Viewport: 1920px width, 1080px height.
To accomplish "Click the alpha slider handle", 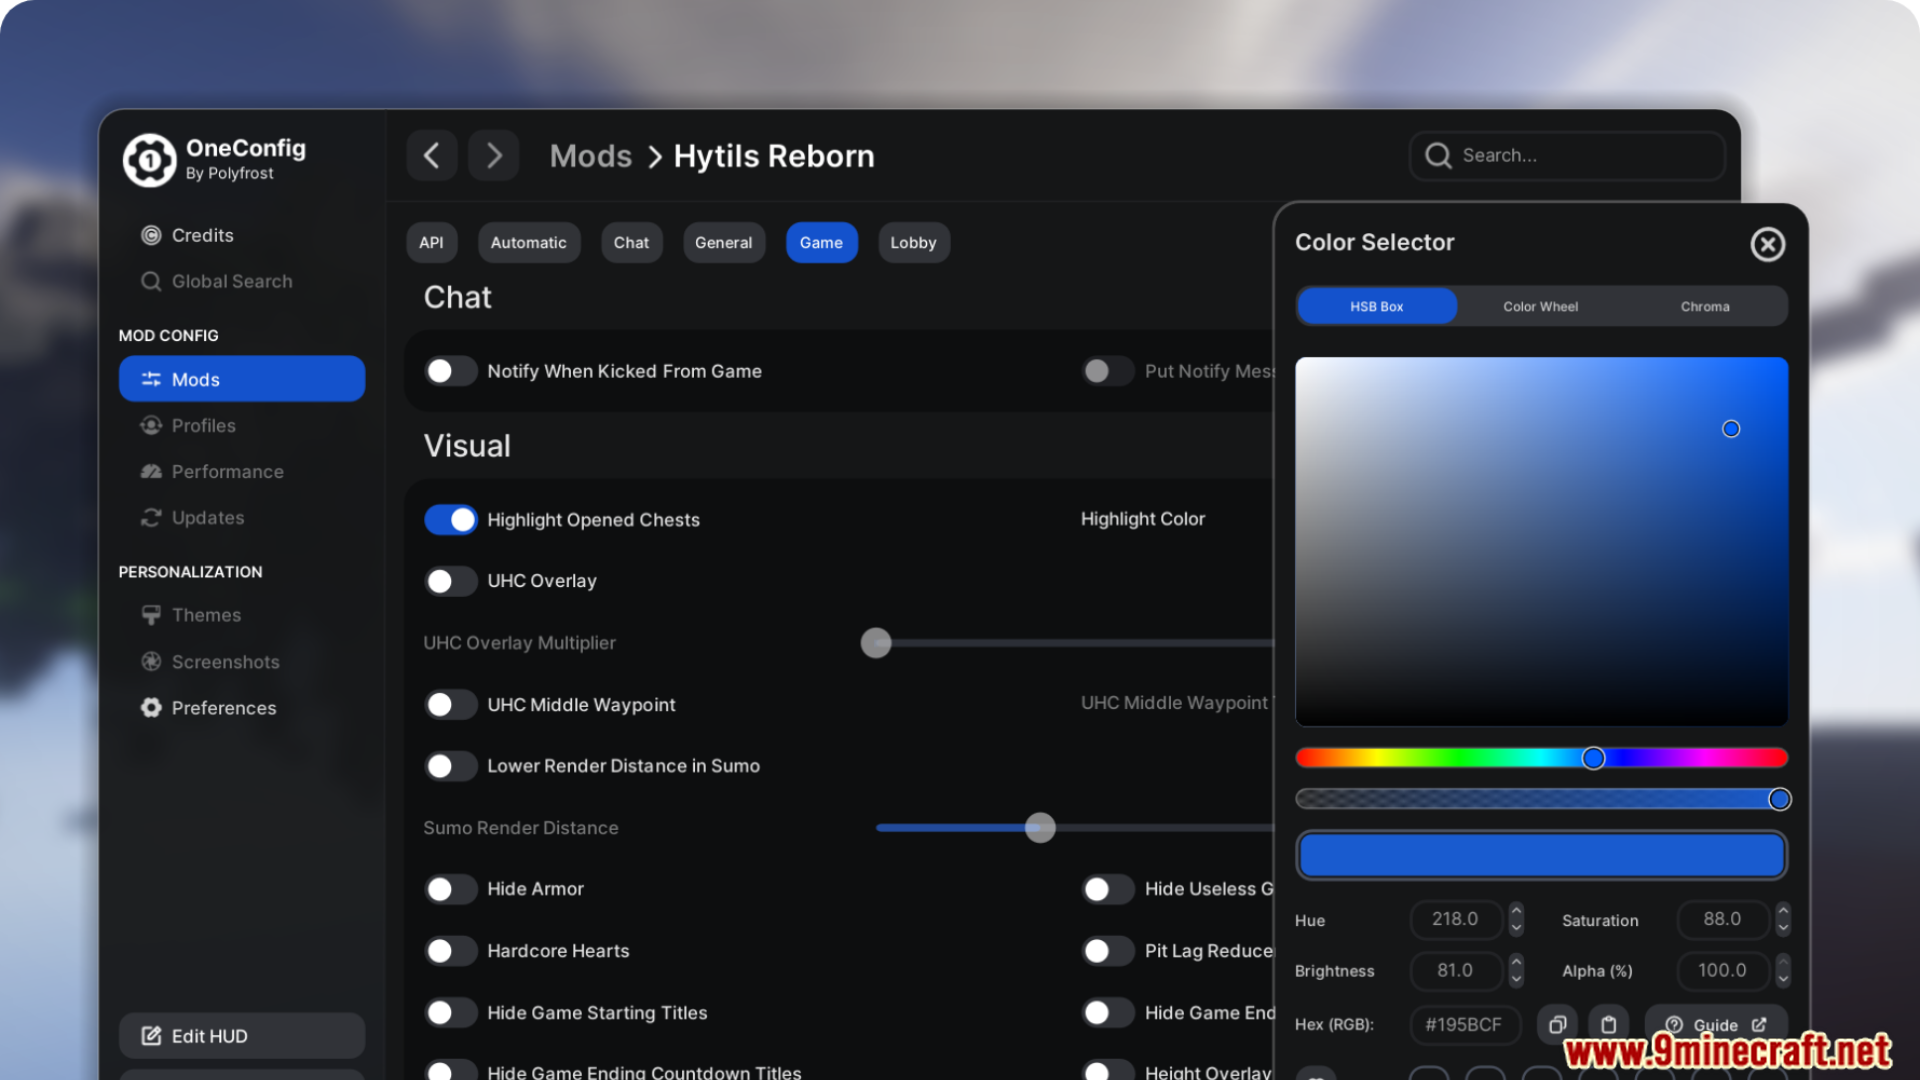I will pos(1779,799).
